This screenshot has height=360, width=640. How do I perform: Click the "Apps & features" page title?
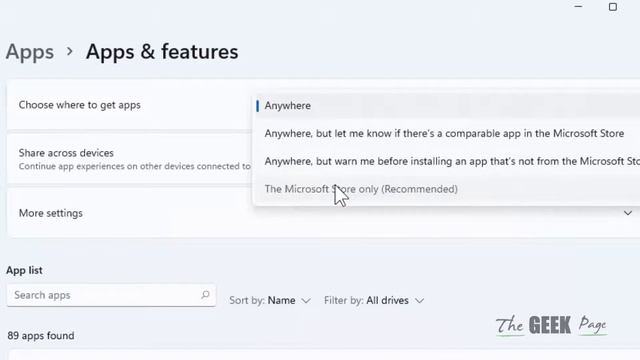point(162,52)
